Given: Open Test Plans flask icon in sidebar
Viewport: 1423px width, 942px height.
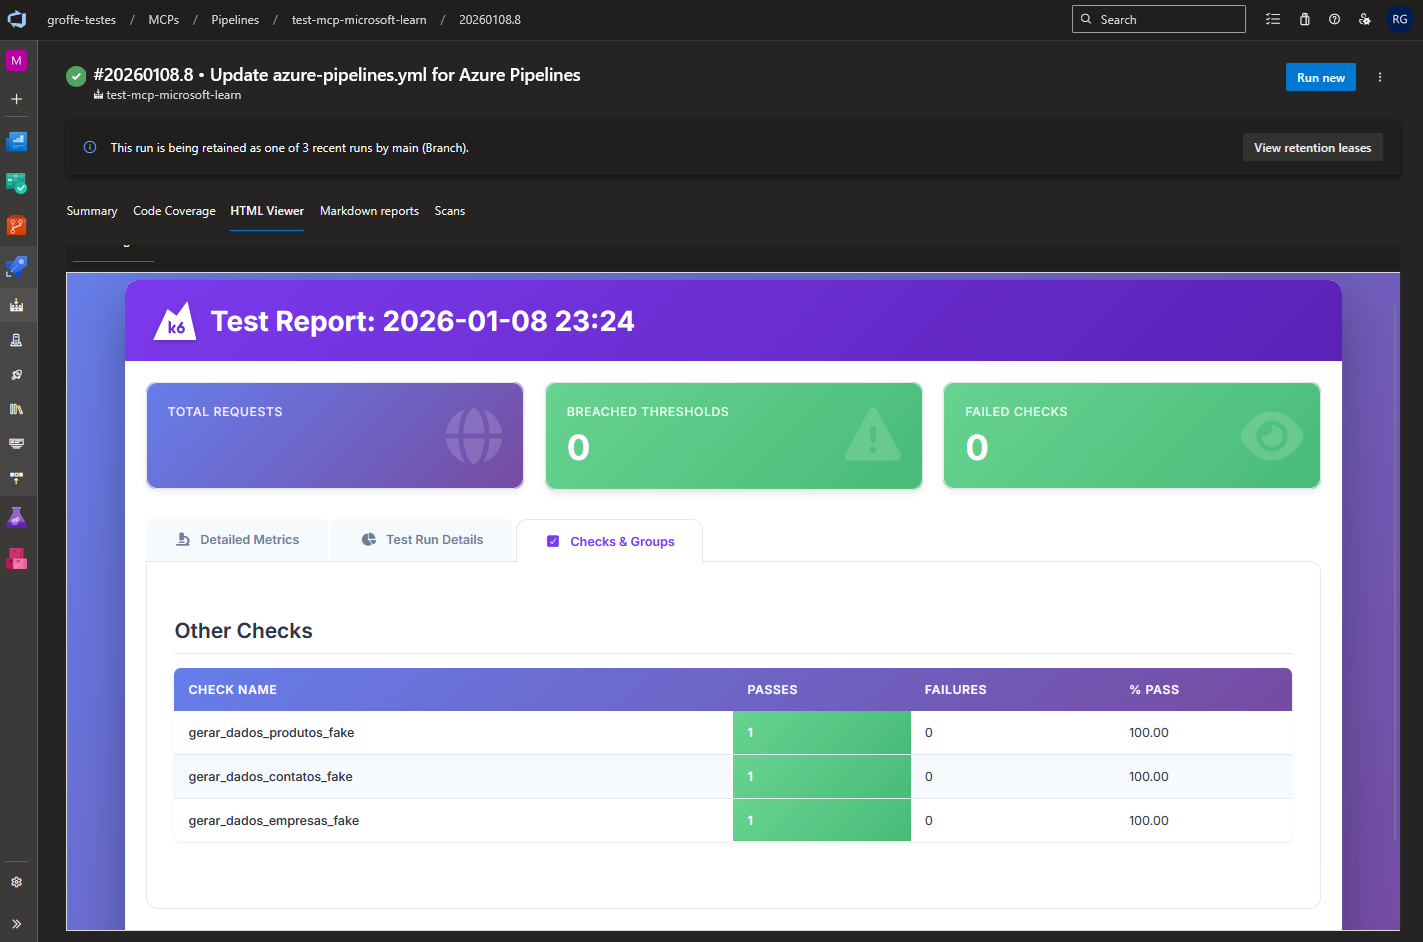Looking at the screenshot, I should 16,517.
